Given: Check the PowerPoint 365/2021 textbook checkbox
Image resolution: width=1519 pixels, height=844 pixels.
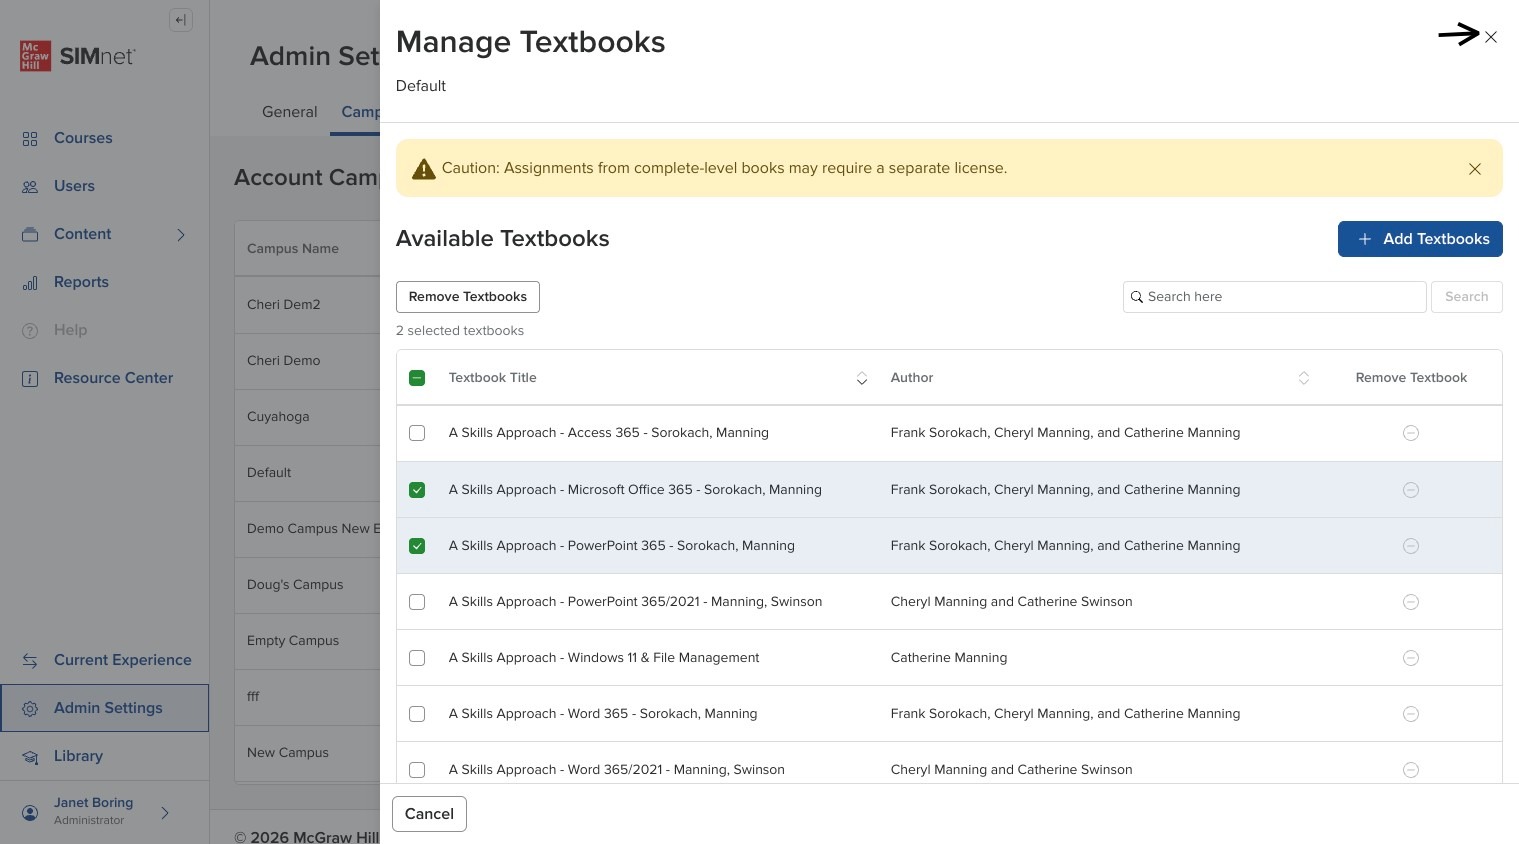Looking at the screenshot, I should 417,602.
